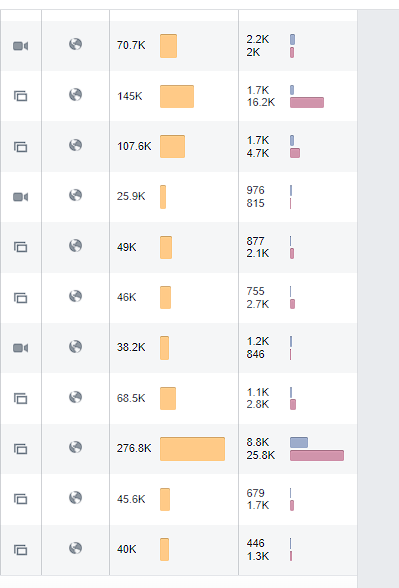This screenshot has width=399, height=588.
Task: Click the video icon in the 70.7K row
Action: 21,46
